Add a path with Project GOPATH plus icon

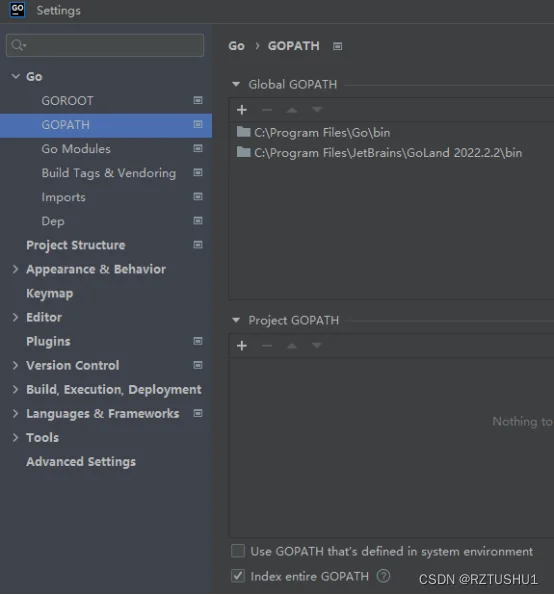[242, 346]
